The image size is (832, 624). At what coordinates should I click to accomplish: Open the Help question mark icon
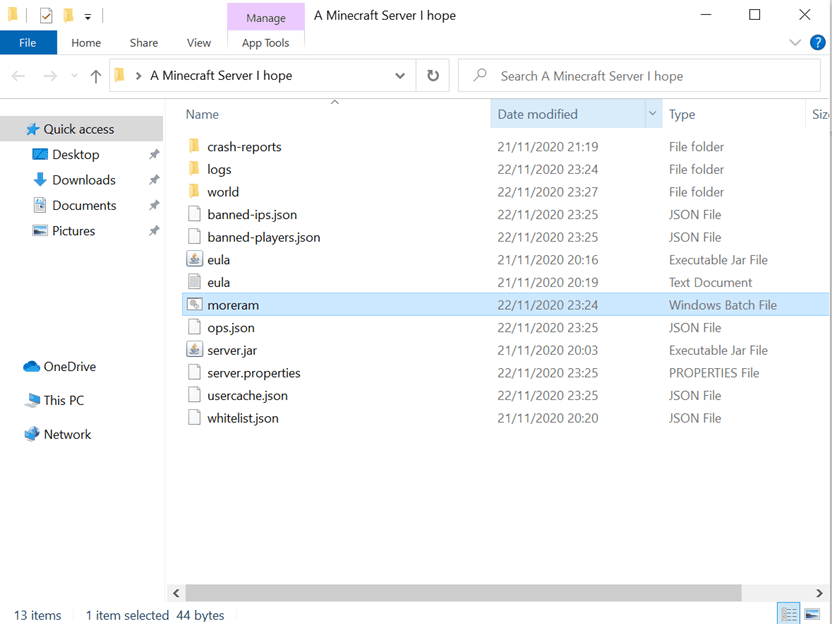coord(817,43)
